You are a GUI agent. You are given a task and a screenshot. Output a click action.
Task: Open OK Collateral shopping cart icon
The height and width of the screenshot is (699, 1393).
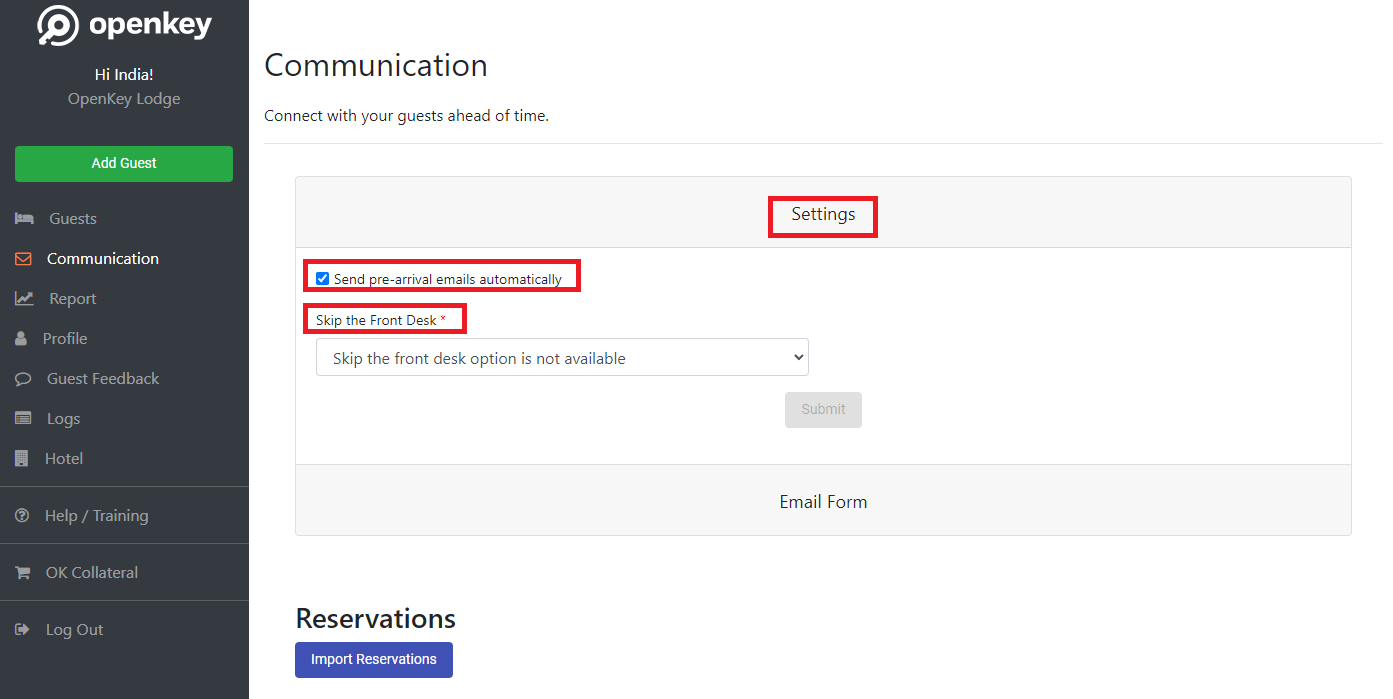[22, 572]
